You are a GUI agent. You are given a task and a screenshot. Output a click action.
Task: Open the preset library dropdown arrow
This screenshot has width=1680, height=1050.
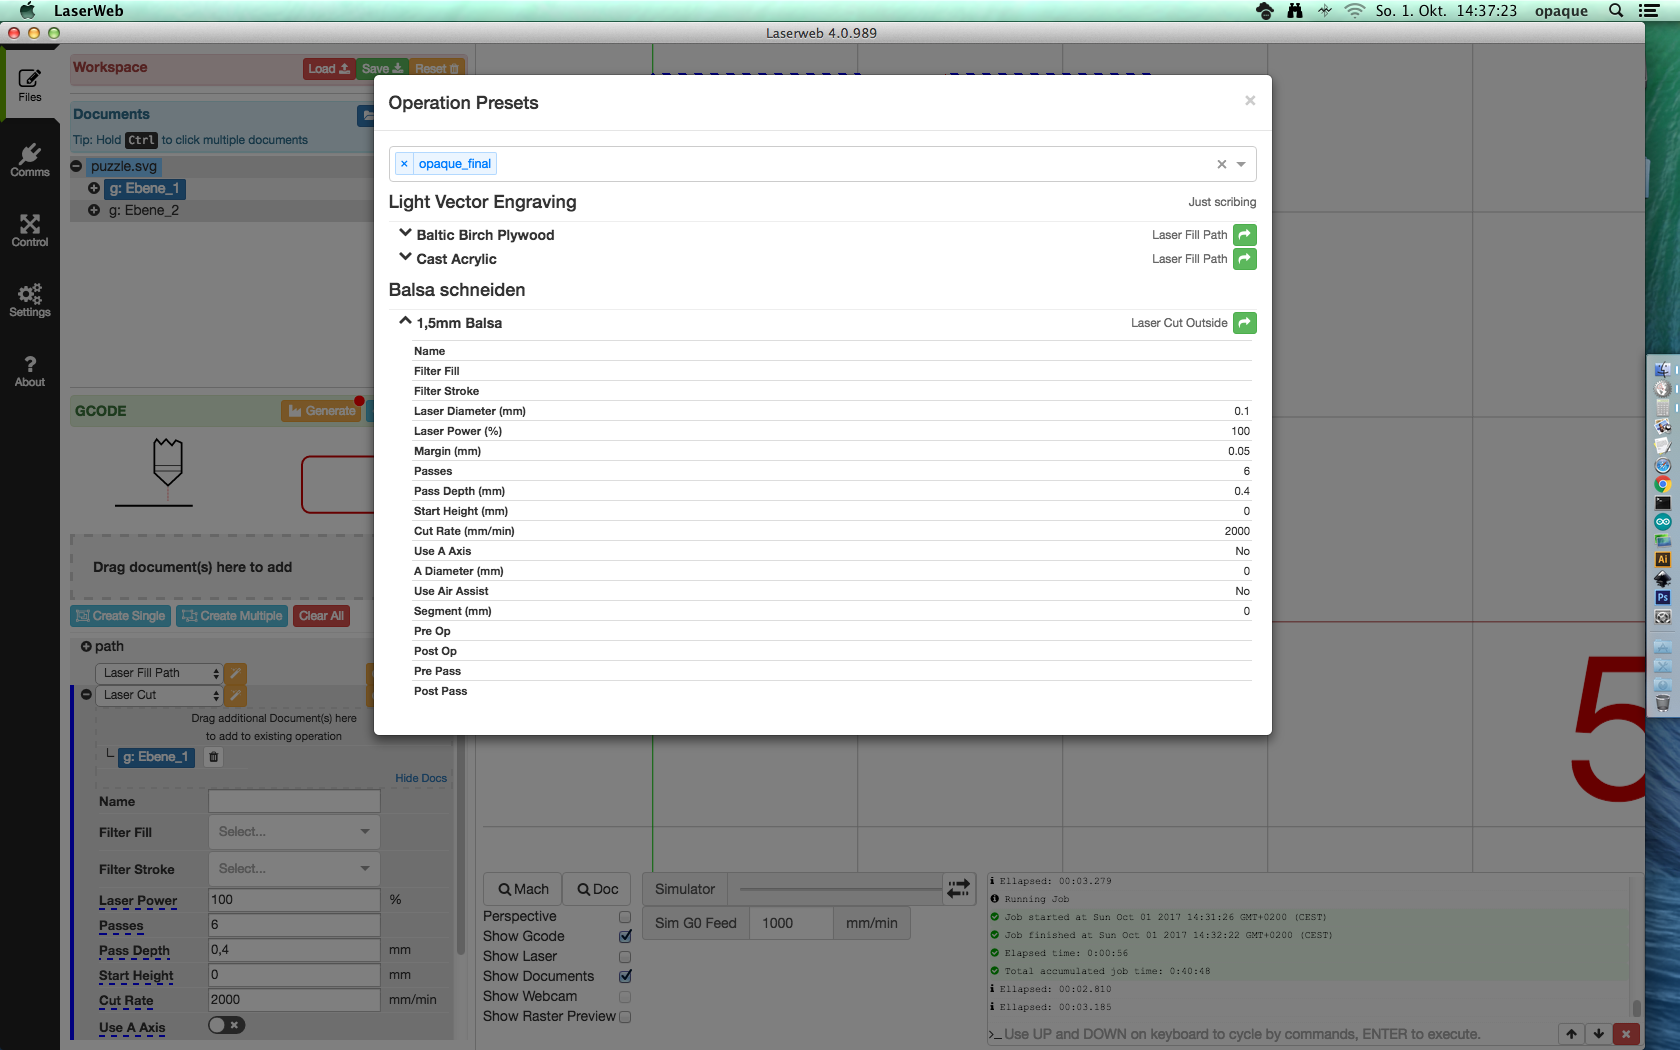pos(1241,164)
